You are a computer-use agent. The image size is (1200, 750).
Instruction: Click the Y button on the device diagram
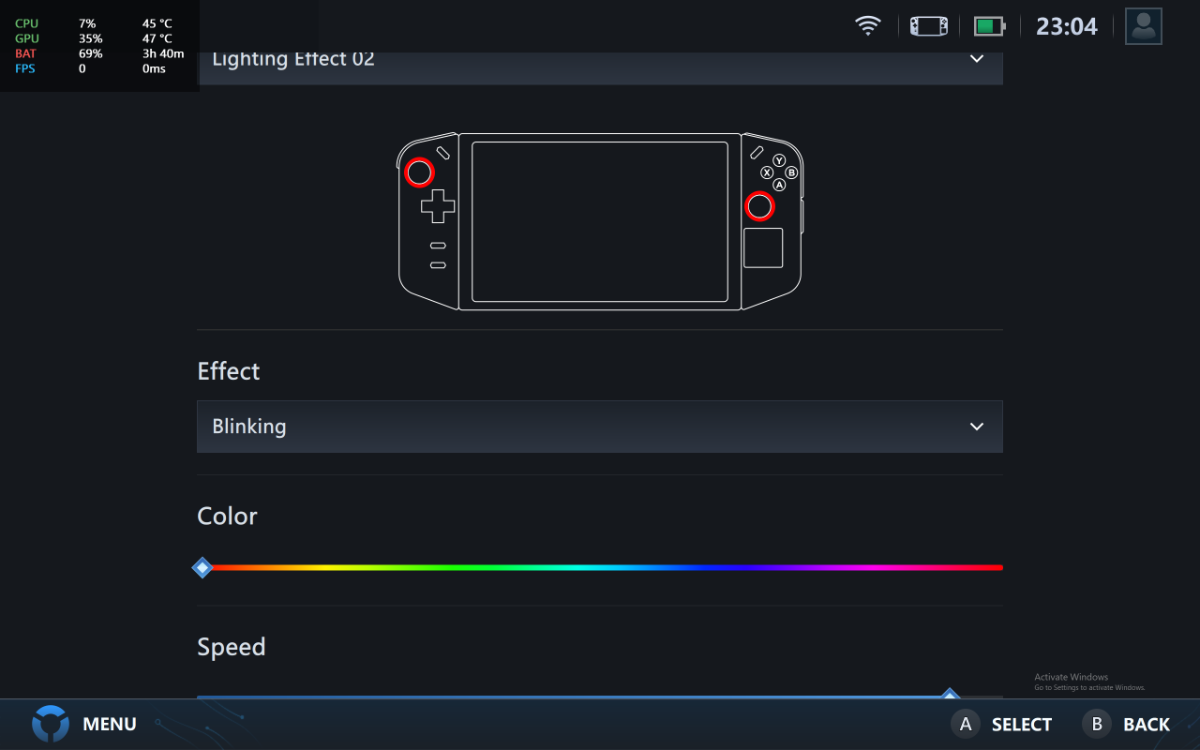tap(779, 161)
